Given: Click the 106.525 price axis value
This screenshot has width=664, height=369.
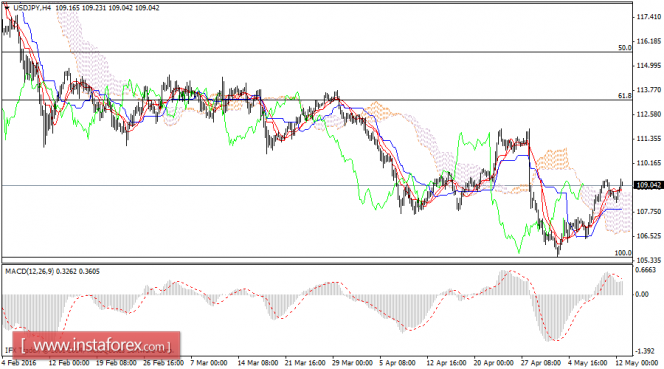Looking at the screenshot, I should point(648,236).
